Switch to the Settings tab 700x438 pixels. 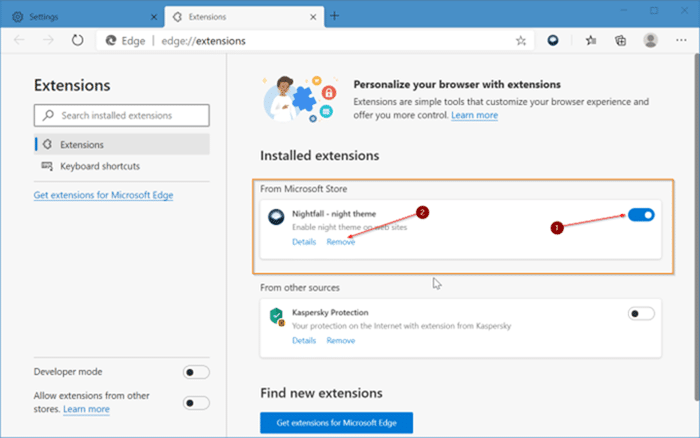tap(82, 17)
